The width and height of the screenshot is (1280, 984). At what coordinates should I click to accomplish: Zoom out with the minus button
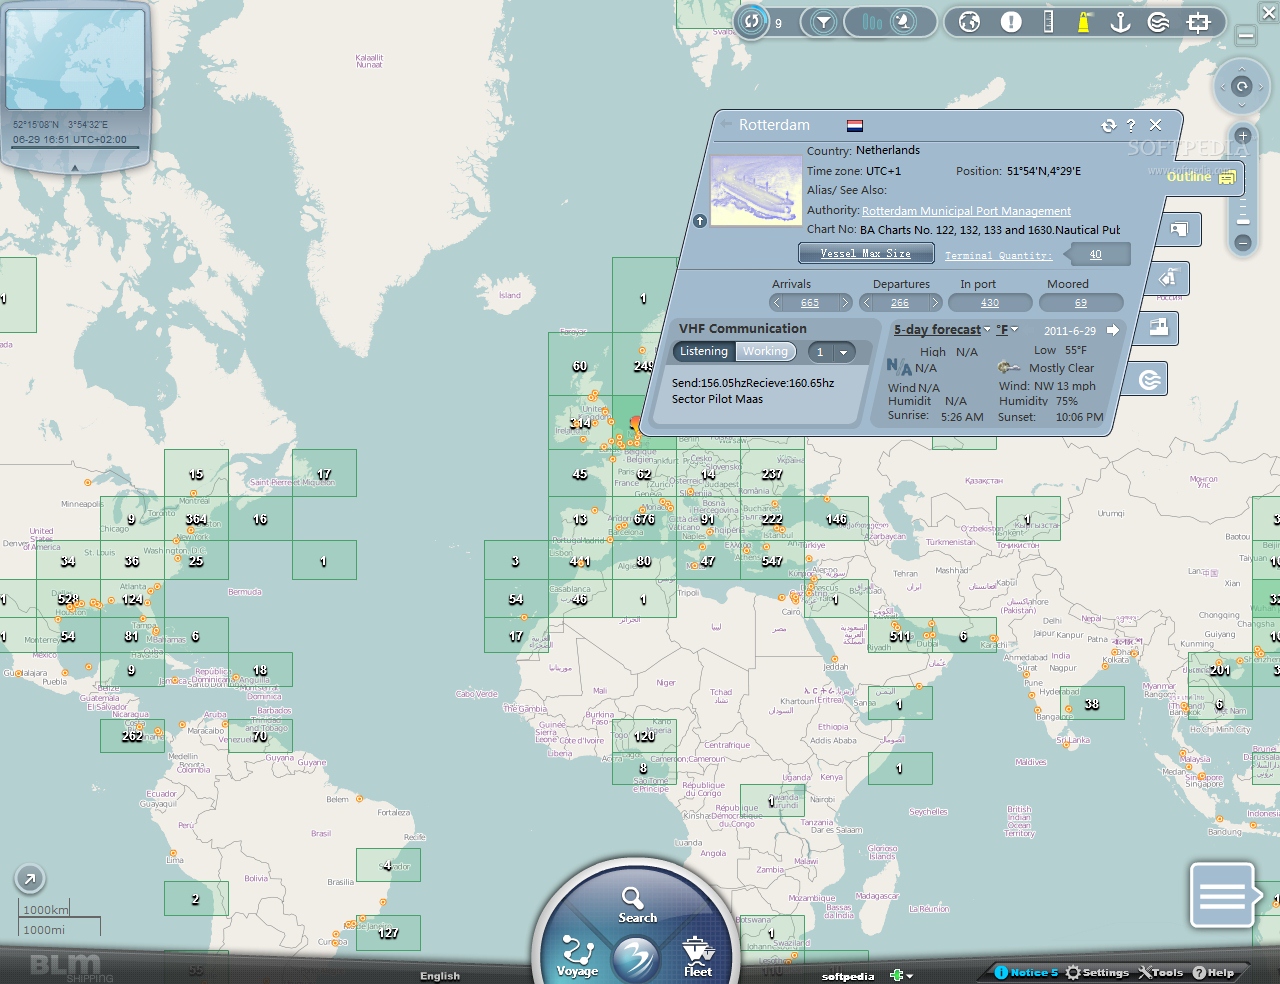1243,242
